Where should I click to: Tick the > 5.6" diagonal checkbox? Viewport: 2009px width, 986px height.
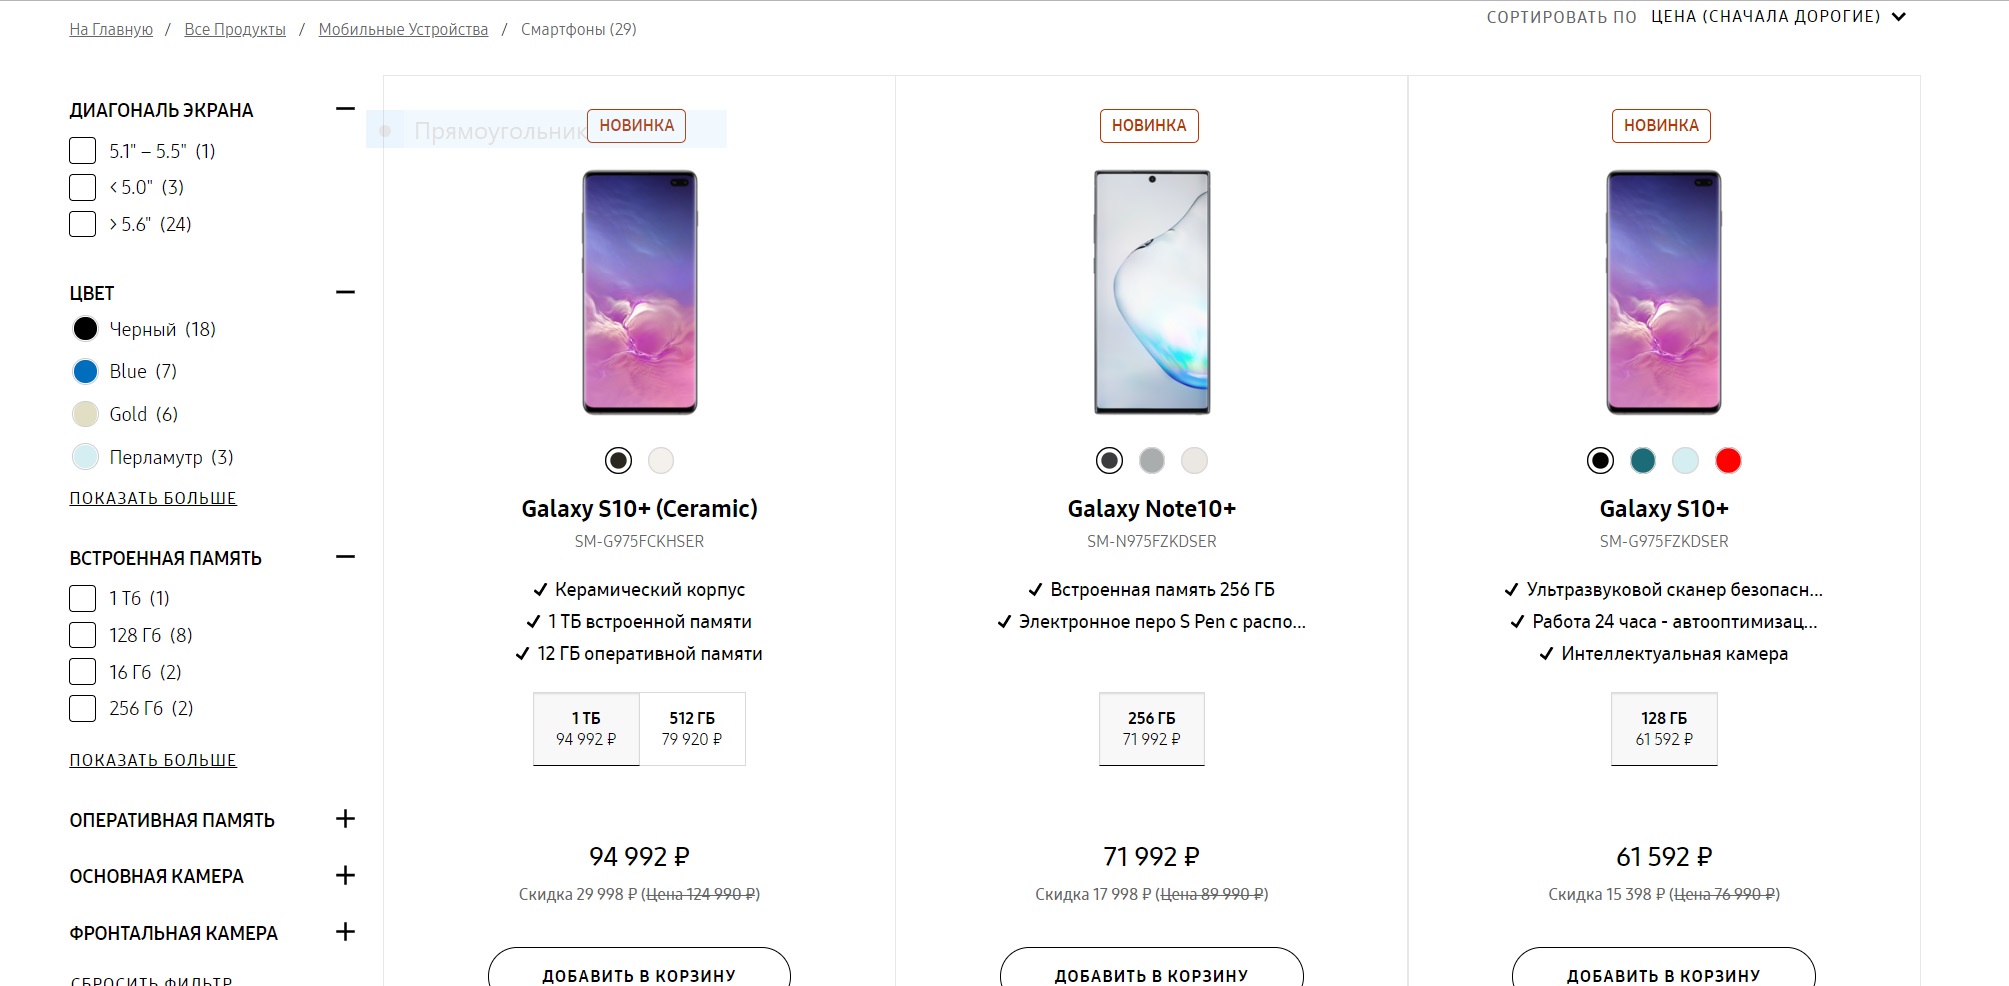pos(83,224)
